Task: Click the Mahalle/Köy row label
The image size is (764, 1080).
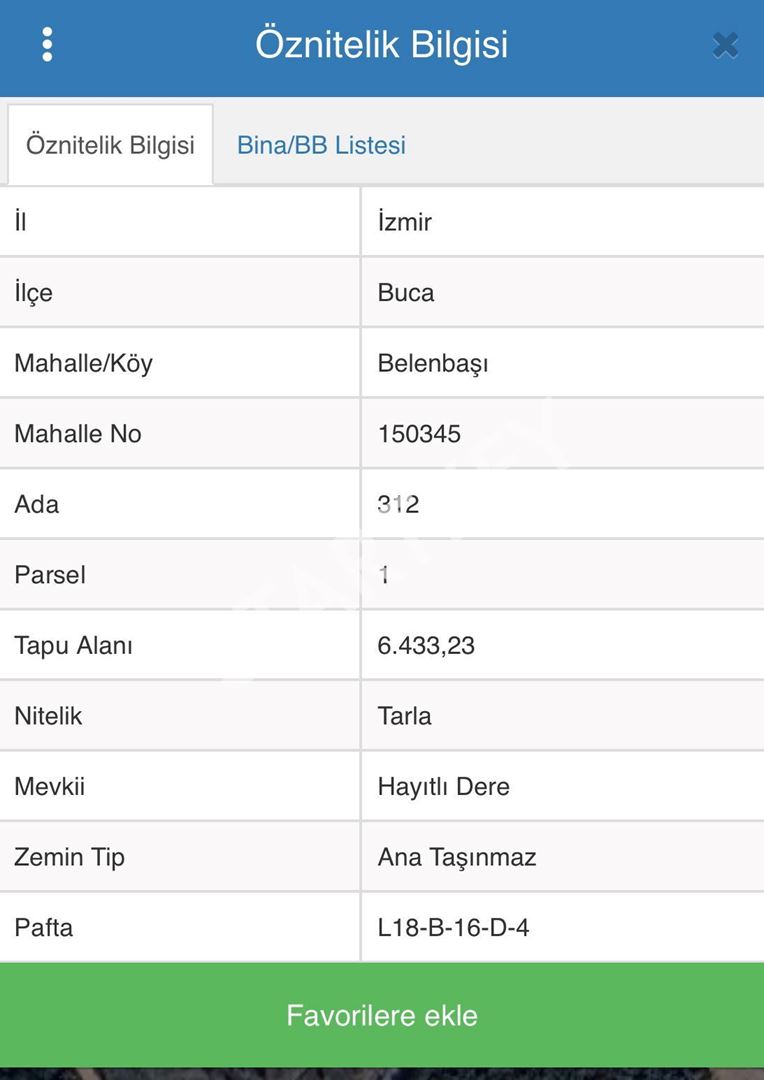Action: coord(83,363)
